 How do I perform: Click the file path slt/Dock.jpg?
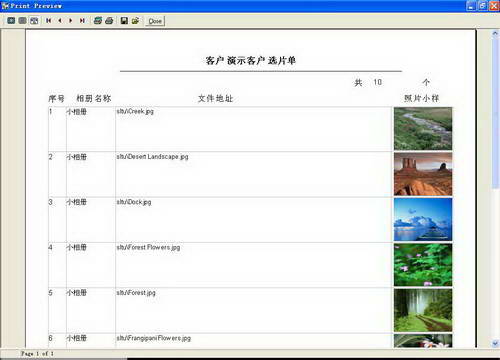coord(134,202)
